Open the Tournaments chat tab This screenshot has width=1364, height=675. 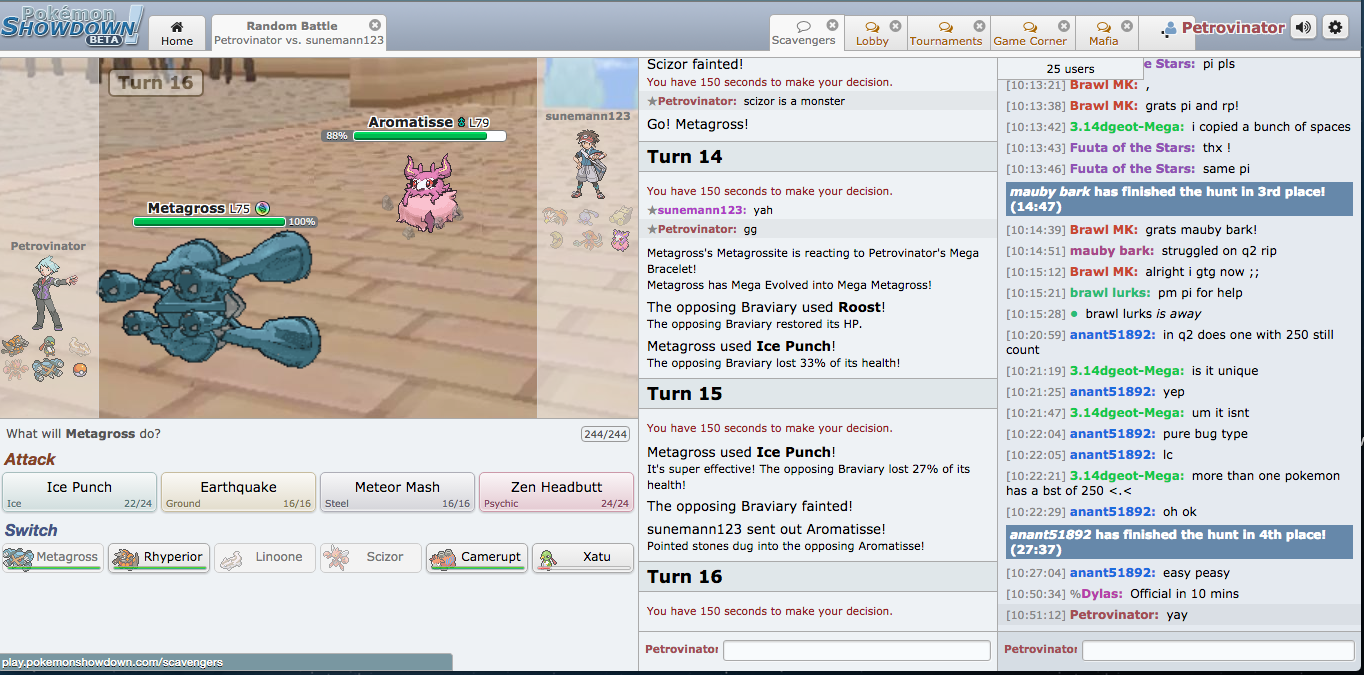click(x=946, y=33)
